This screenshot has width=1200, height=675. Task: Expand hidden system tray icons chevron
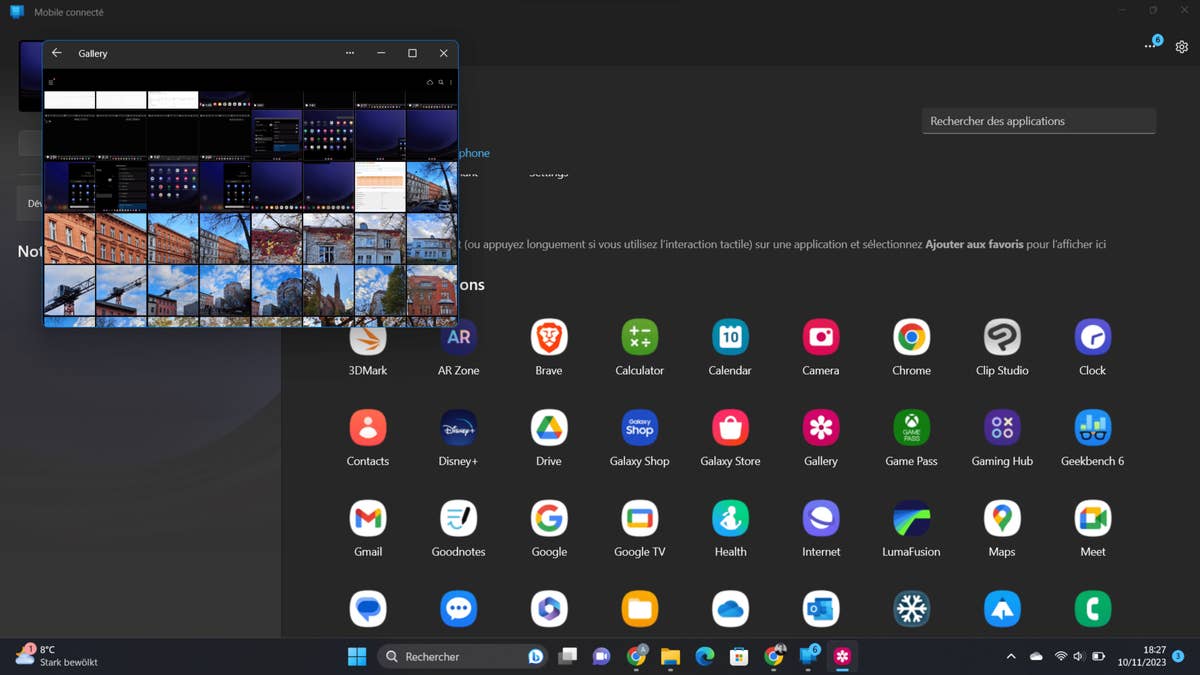(x=1010, y=657)
